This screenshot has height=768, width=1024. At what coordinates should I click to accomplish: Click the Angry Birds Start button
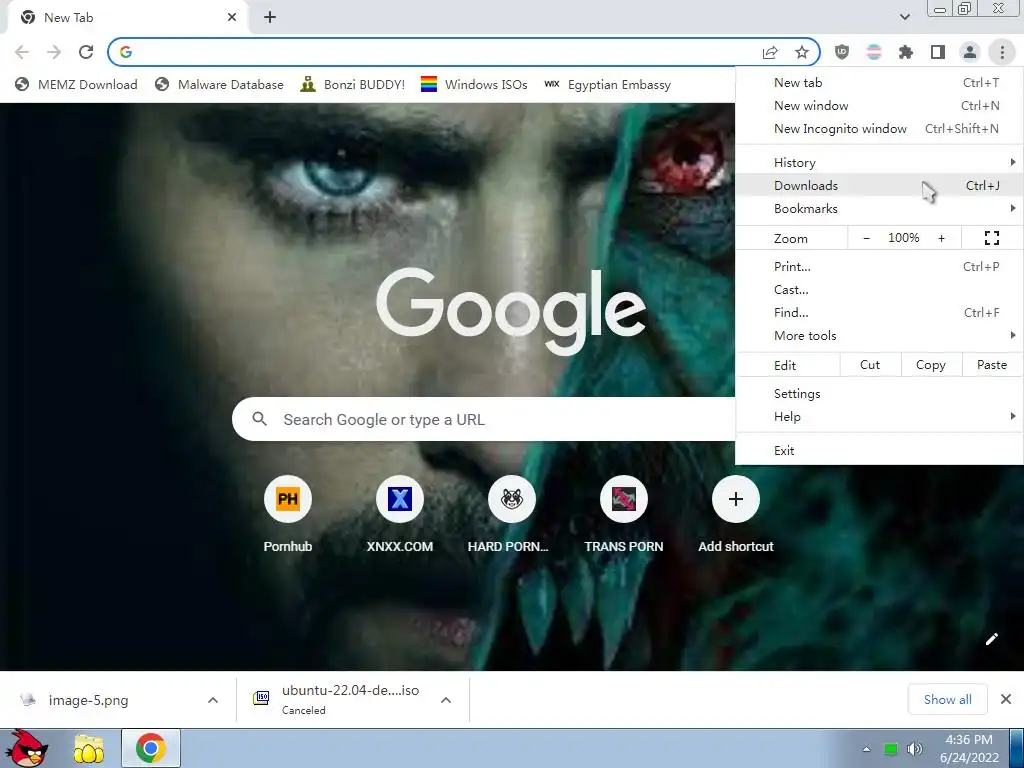click(x=25, y=748)
